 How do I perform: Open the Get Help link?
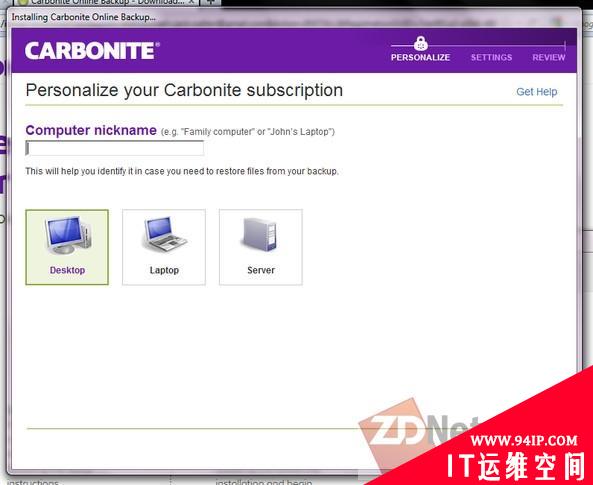[x=536, y=92]
